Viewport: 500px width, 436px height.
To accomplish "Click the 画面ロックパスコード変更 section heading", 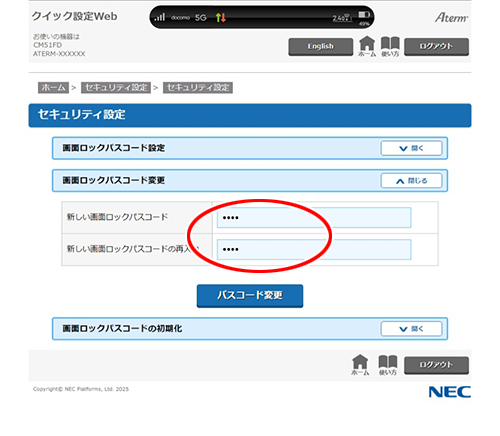I will pos(114,180).
